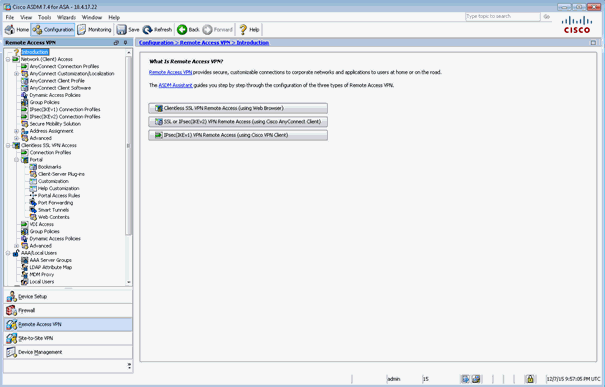Click Clientless SSL VPN Remote Access button
The height and width of the screenshot is (387, 605).
[238, 108]
